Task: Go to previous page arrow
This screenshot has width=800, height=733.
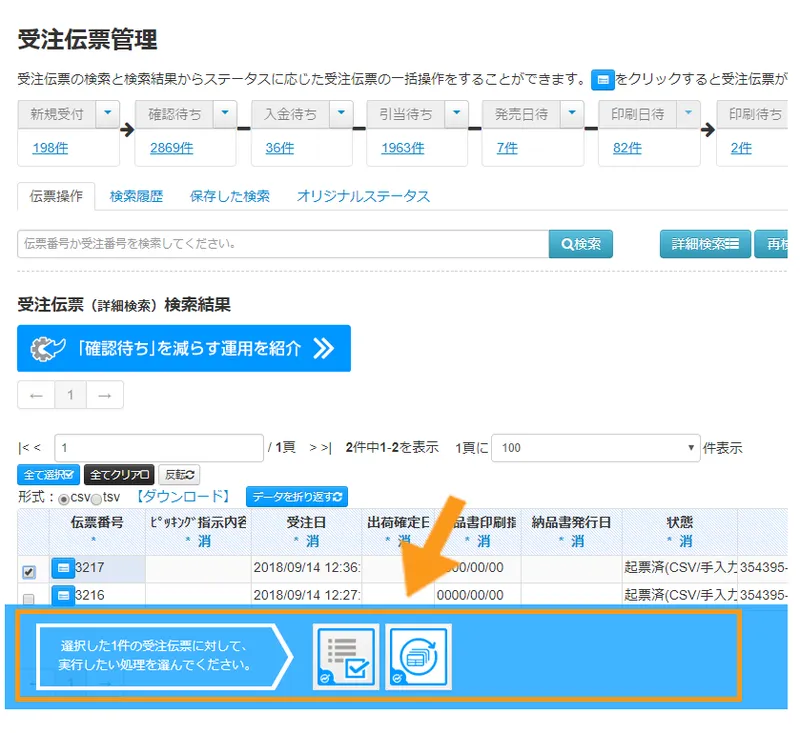Action: tap(36, 395)
